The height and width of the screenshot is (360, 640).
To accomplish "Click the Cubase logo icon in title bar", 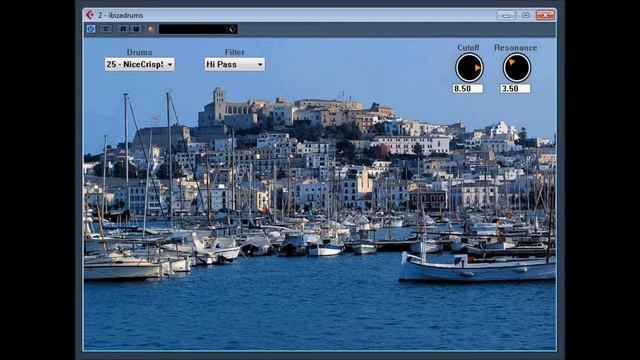I will click(x=90, y=15).
